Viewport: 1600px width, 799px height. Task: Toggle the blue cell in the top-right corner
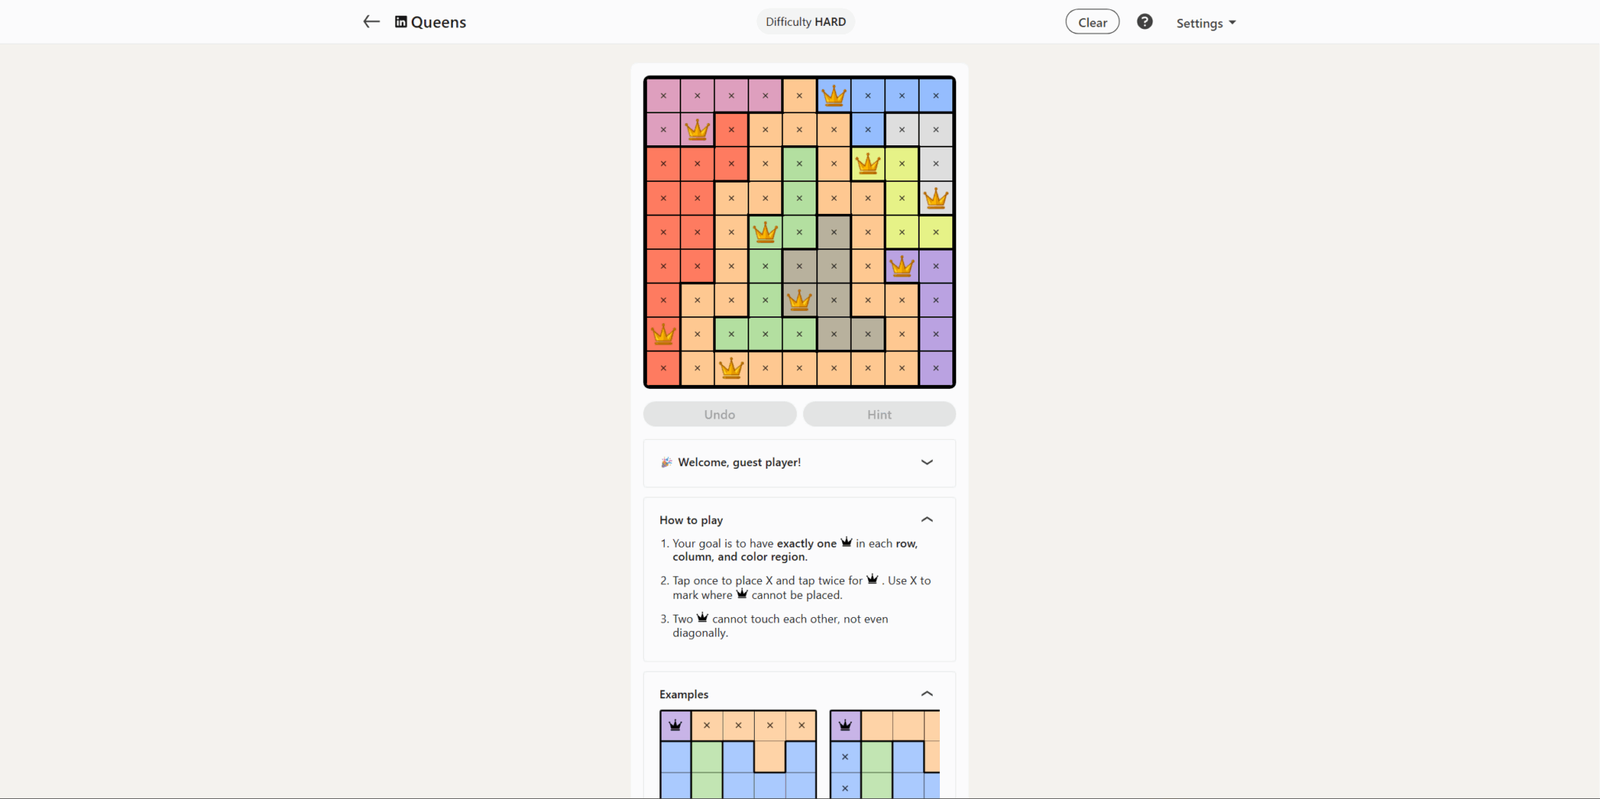pos(936,95)
